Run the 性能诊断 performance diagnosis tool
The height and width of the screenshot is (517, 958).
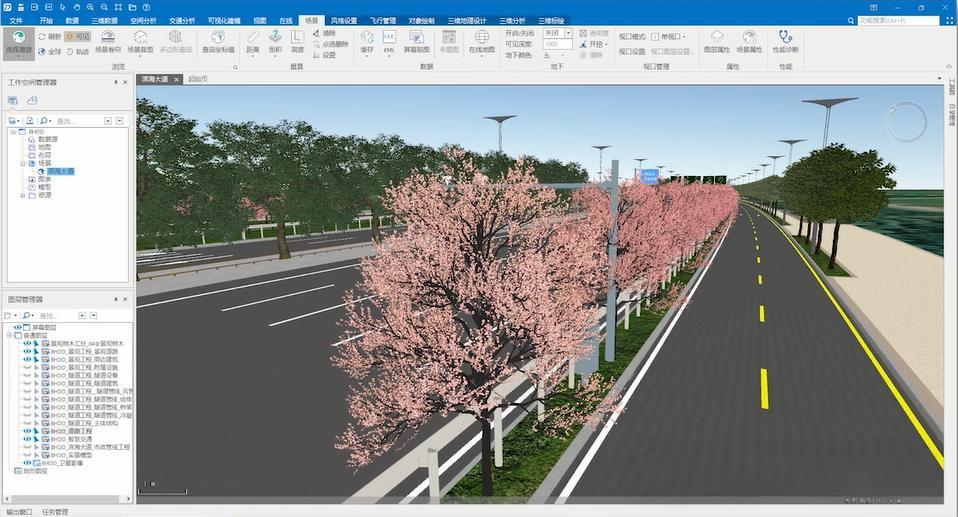point(785,41)
